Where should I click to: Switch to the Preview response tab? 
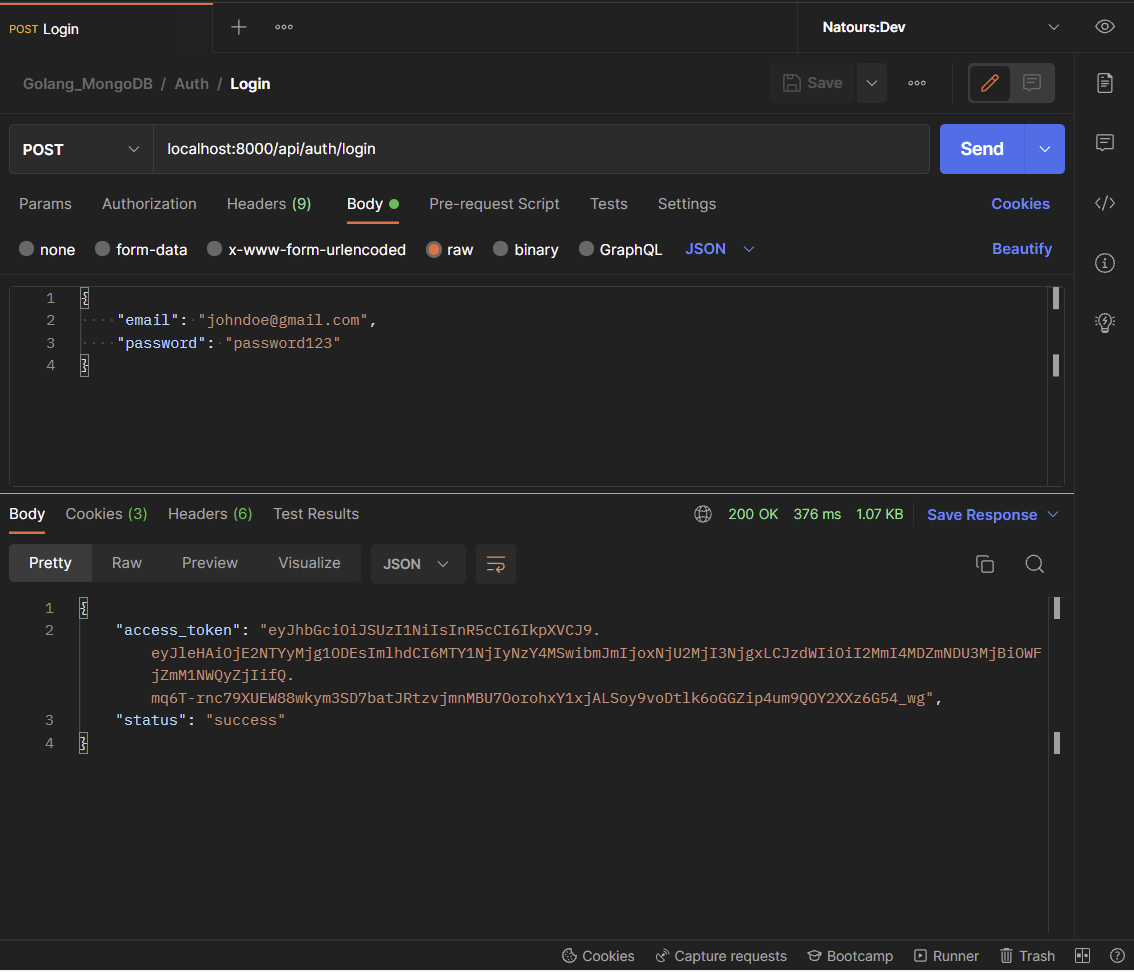click(209, 563)
